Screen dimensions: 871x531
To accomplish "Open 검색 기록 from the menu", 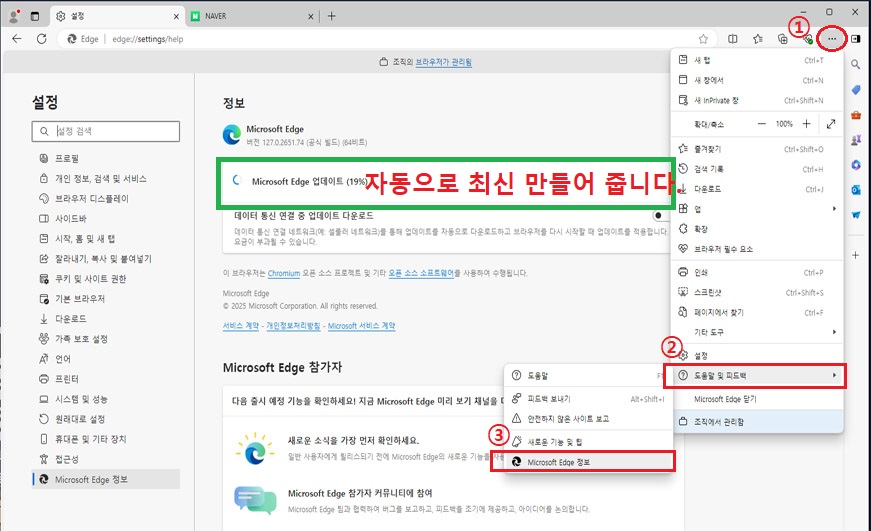I will coord(757,169).
